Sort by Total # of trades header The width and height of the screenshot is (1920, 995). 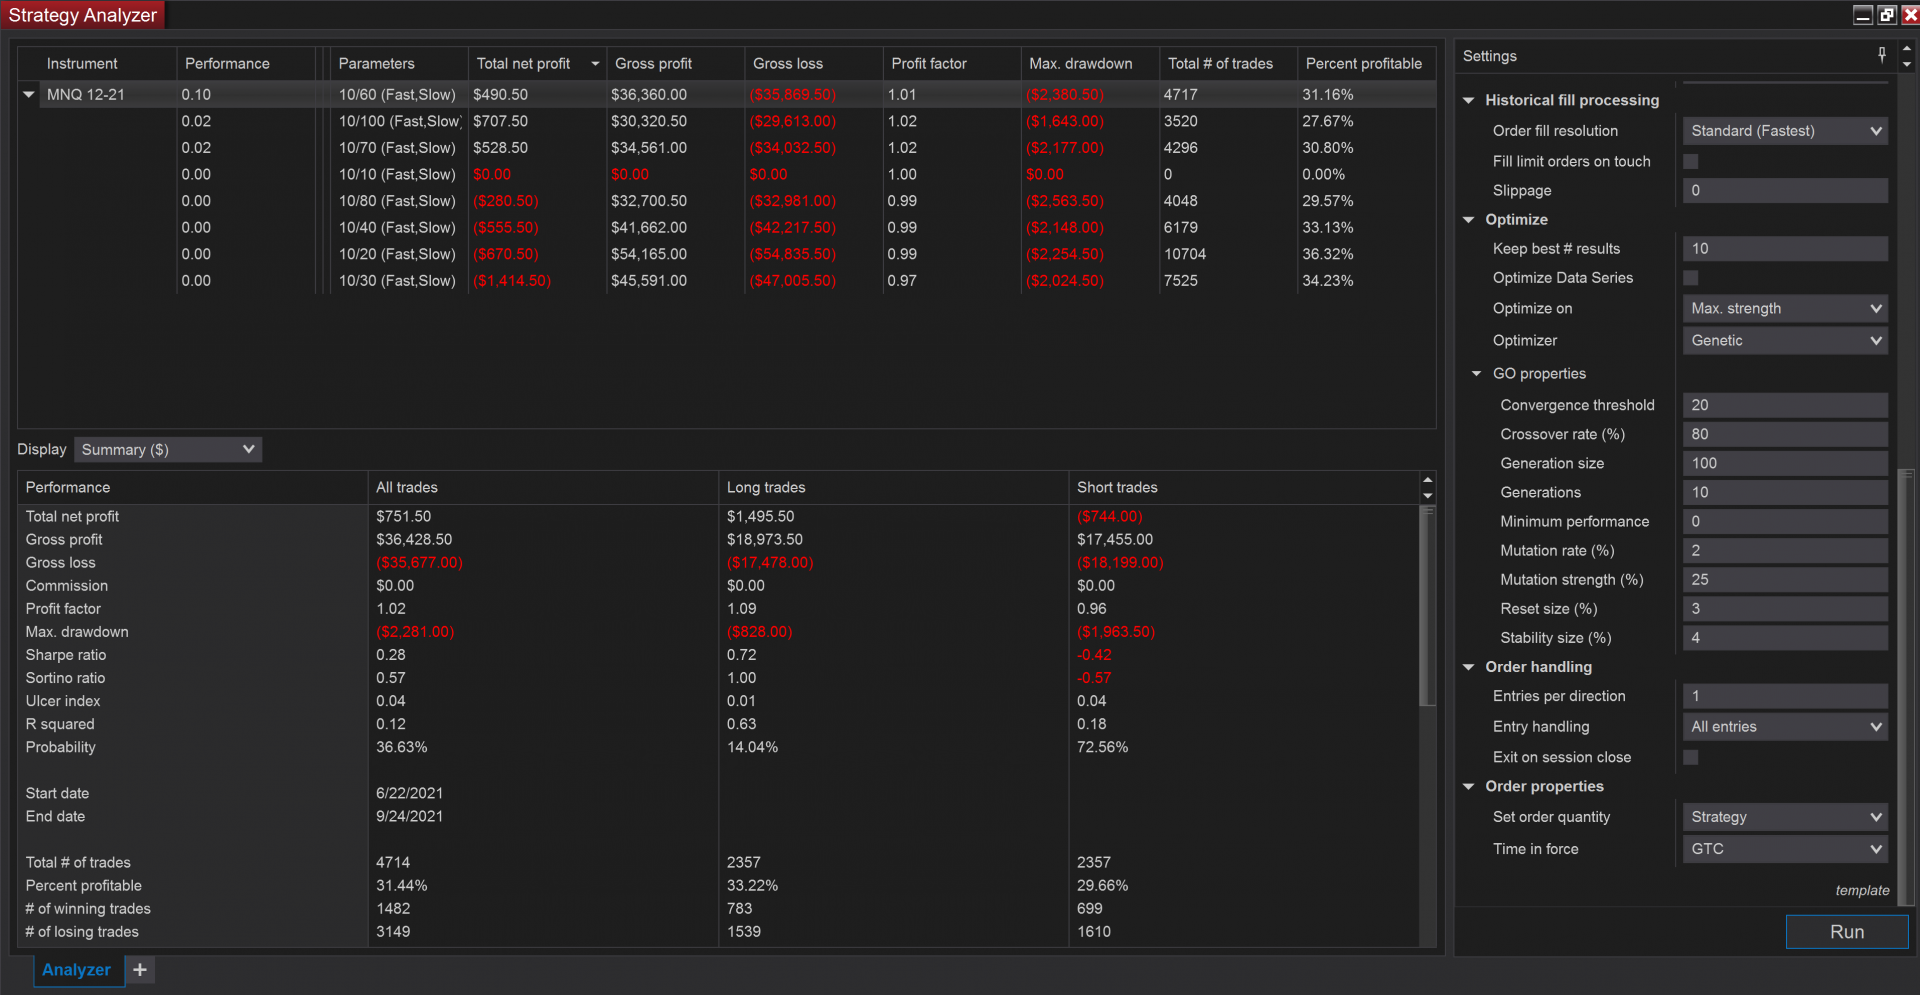[x=1228, y=63]
